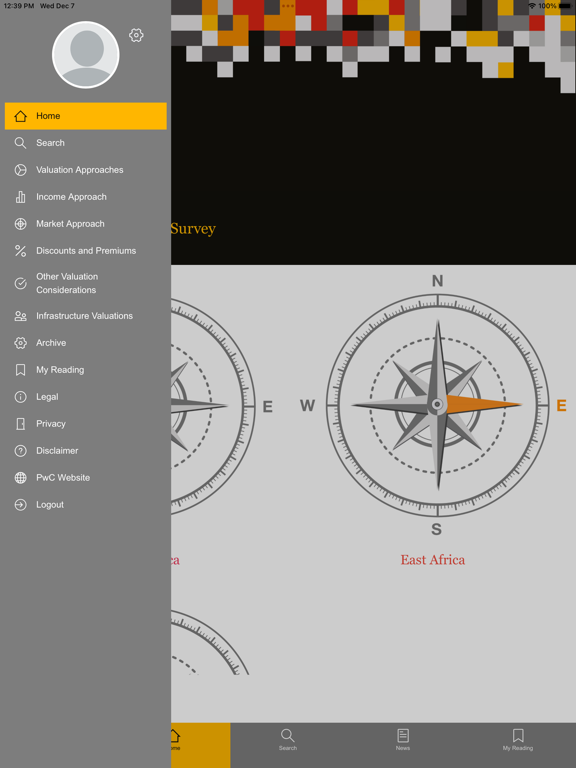This screenshot has height=768, width=576.
Task: Open Discounts and Premiums section
Action: 86,251
